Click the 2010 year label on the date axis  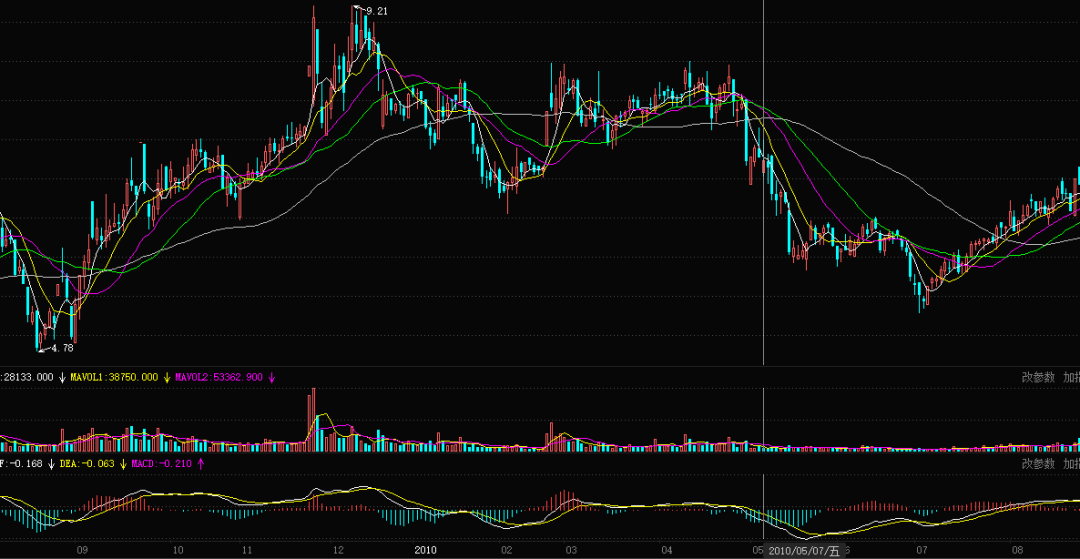click(426, 550)
